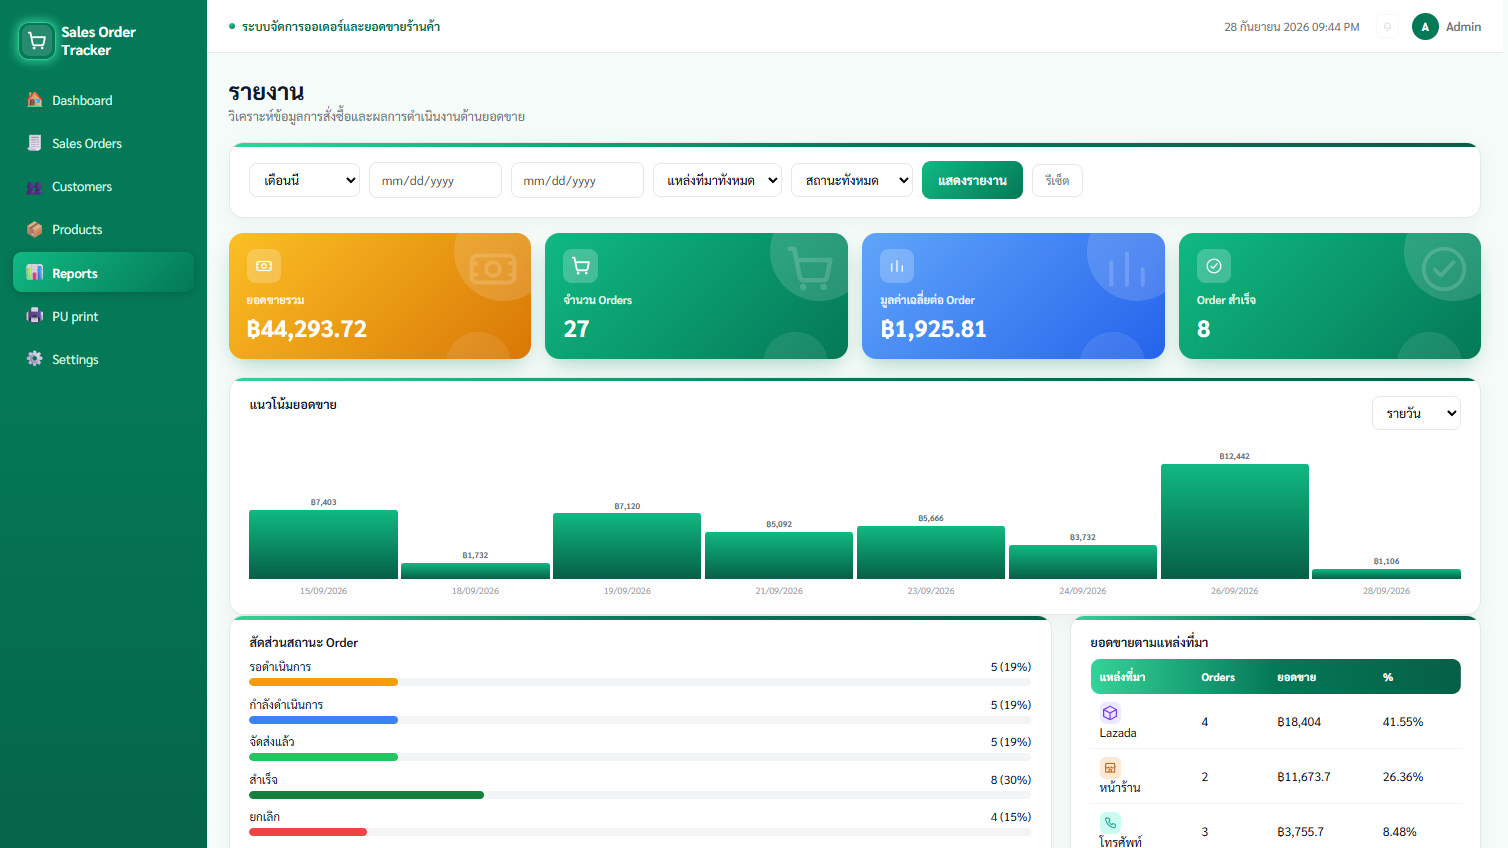Open the รายวัน chart interval dropdown
This screenshot has width=1508, height=848.
(1416, 413)
